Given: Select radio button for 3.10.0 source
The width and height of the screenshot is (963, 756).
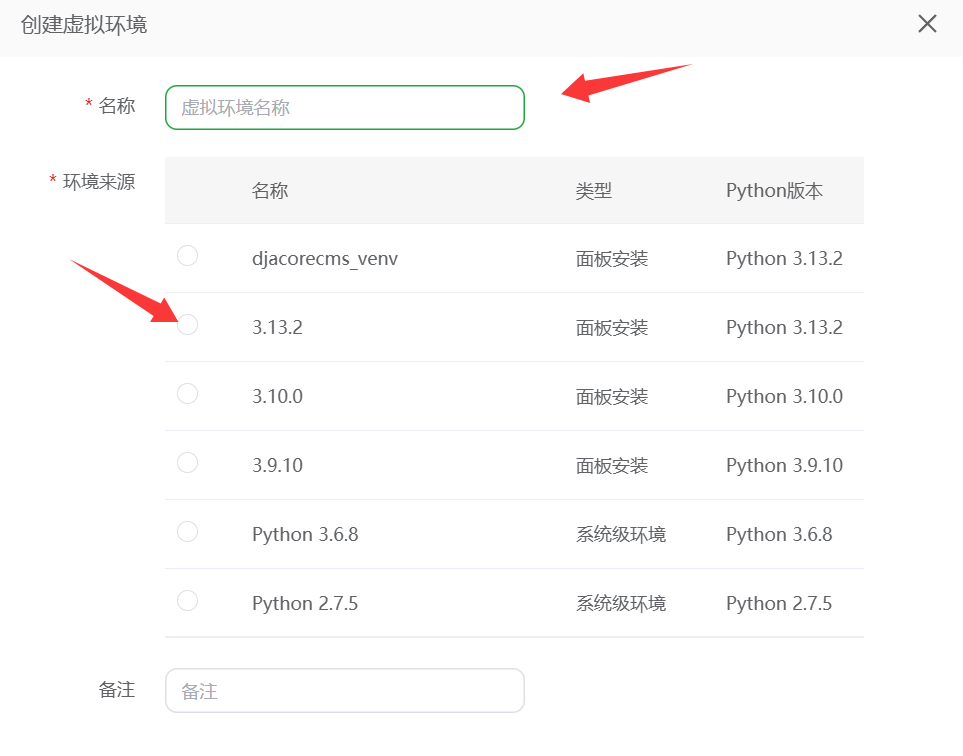Looking at the screenshot, I should pyautogui.click(x=187, y=394).
